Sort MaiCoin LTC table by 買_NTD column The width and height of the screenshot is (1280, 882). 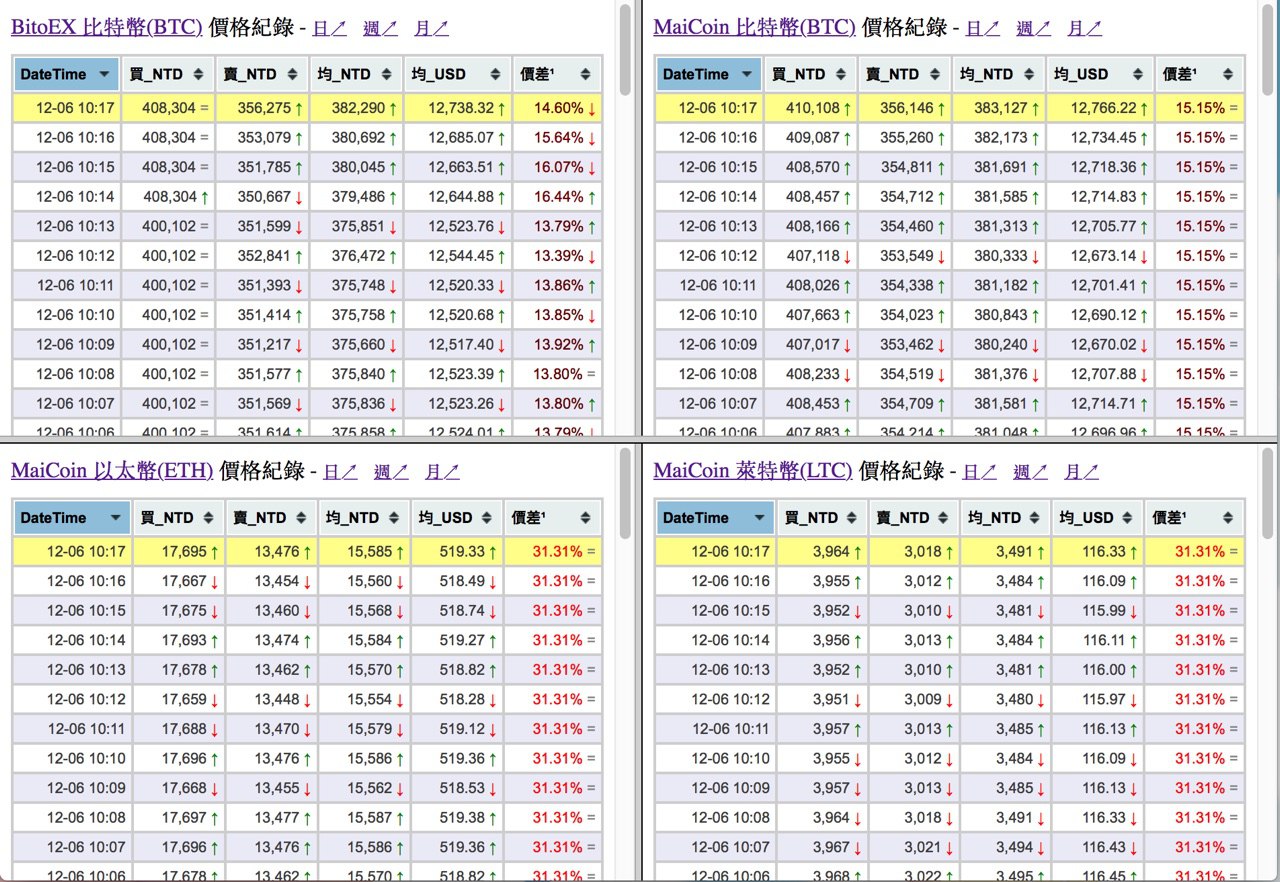point(821,518)
